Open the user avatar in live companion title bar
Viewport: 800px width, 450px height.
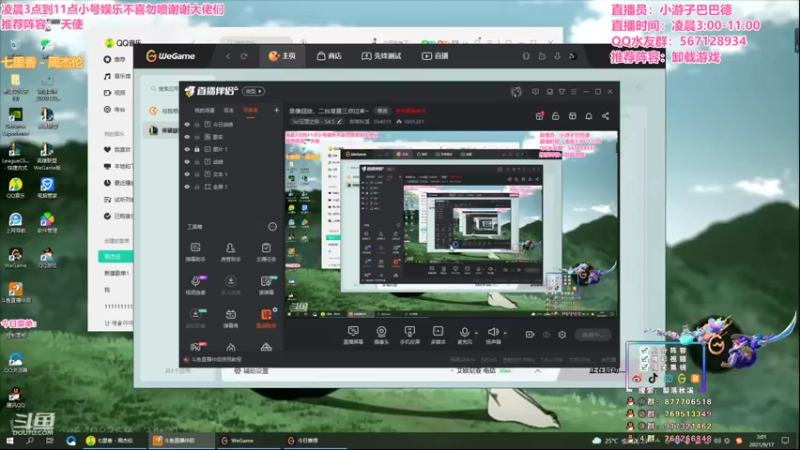tap(516, 91)
